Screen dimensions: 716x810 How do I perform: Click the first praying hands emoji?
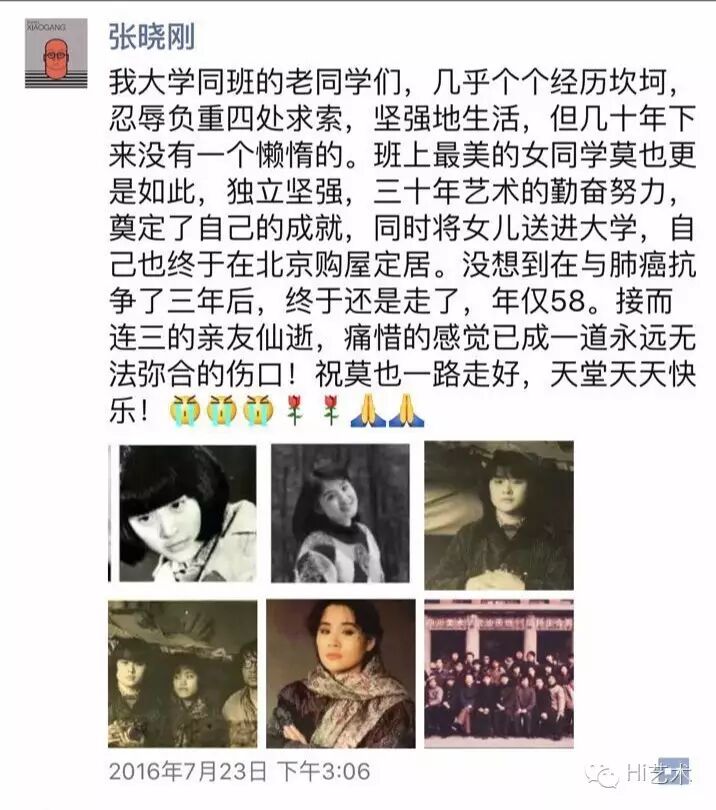pos(368,410)
